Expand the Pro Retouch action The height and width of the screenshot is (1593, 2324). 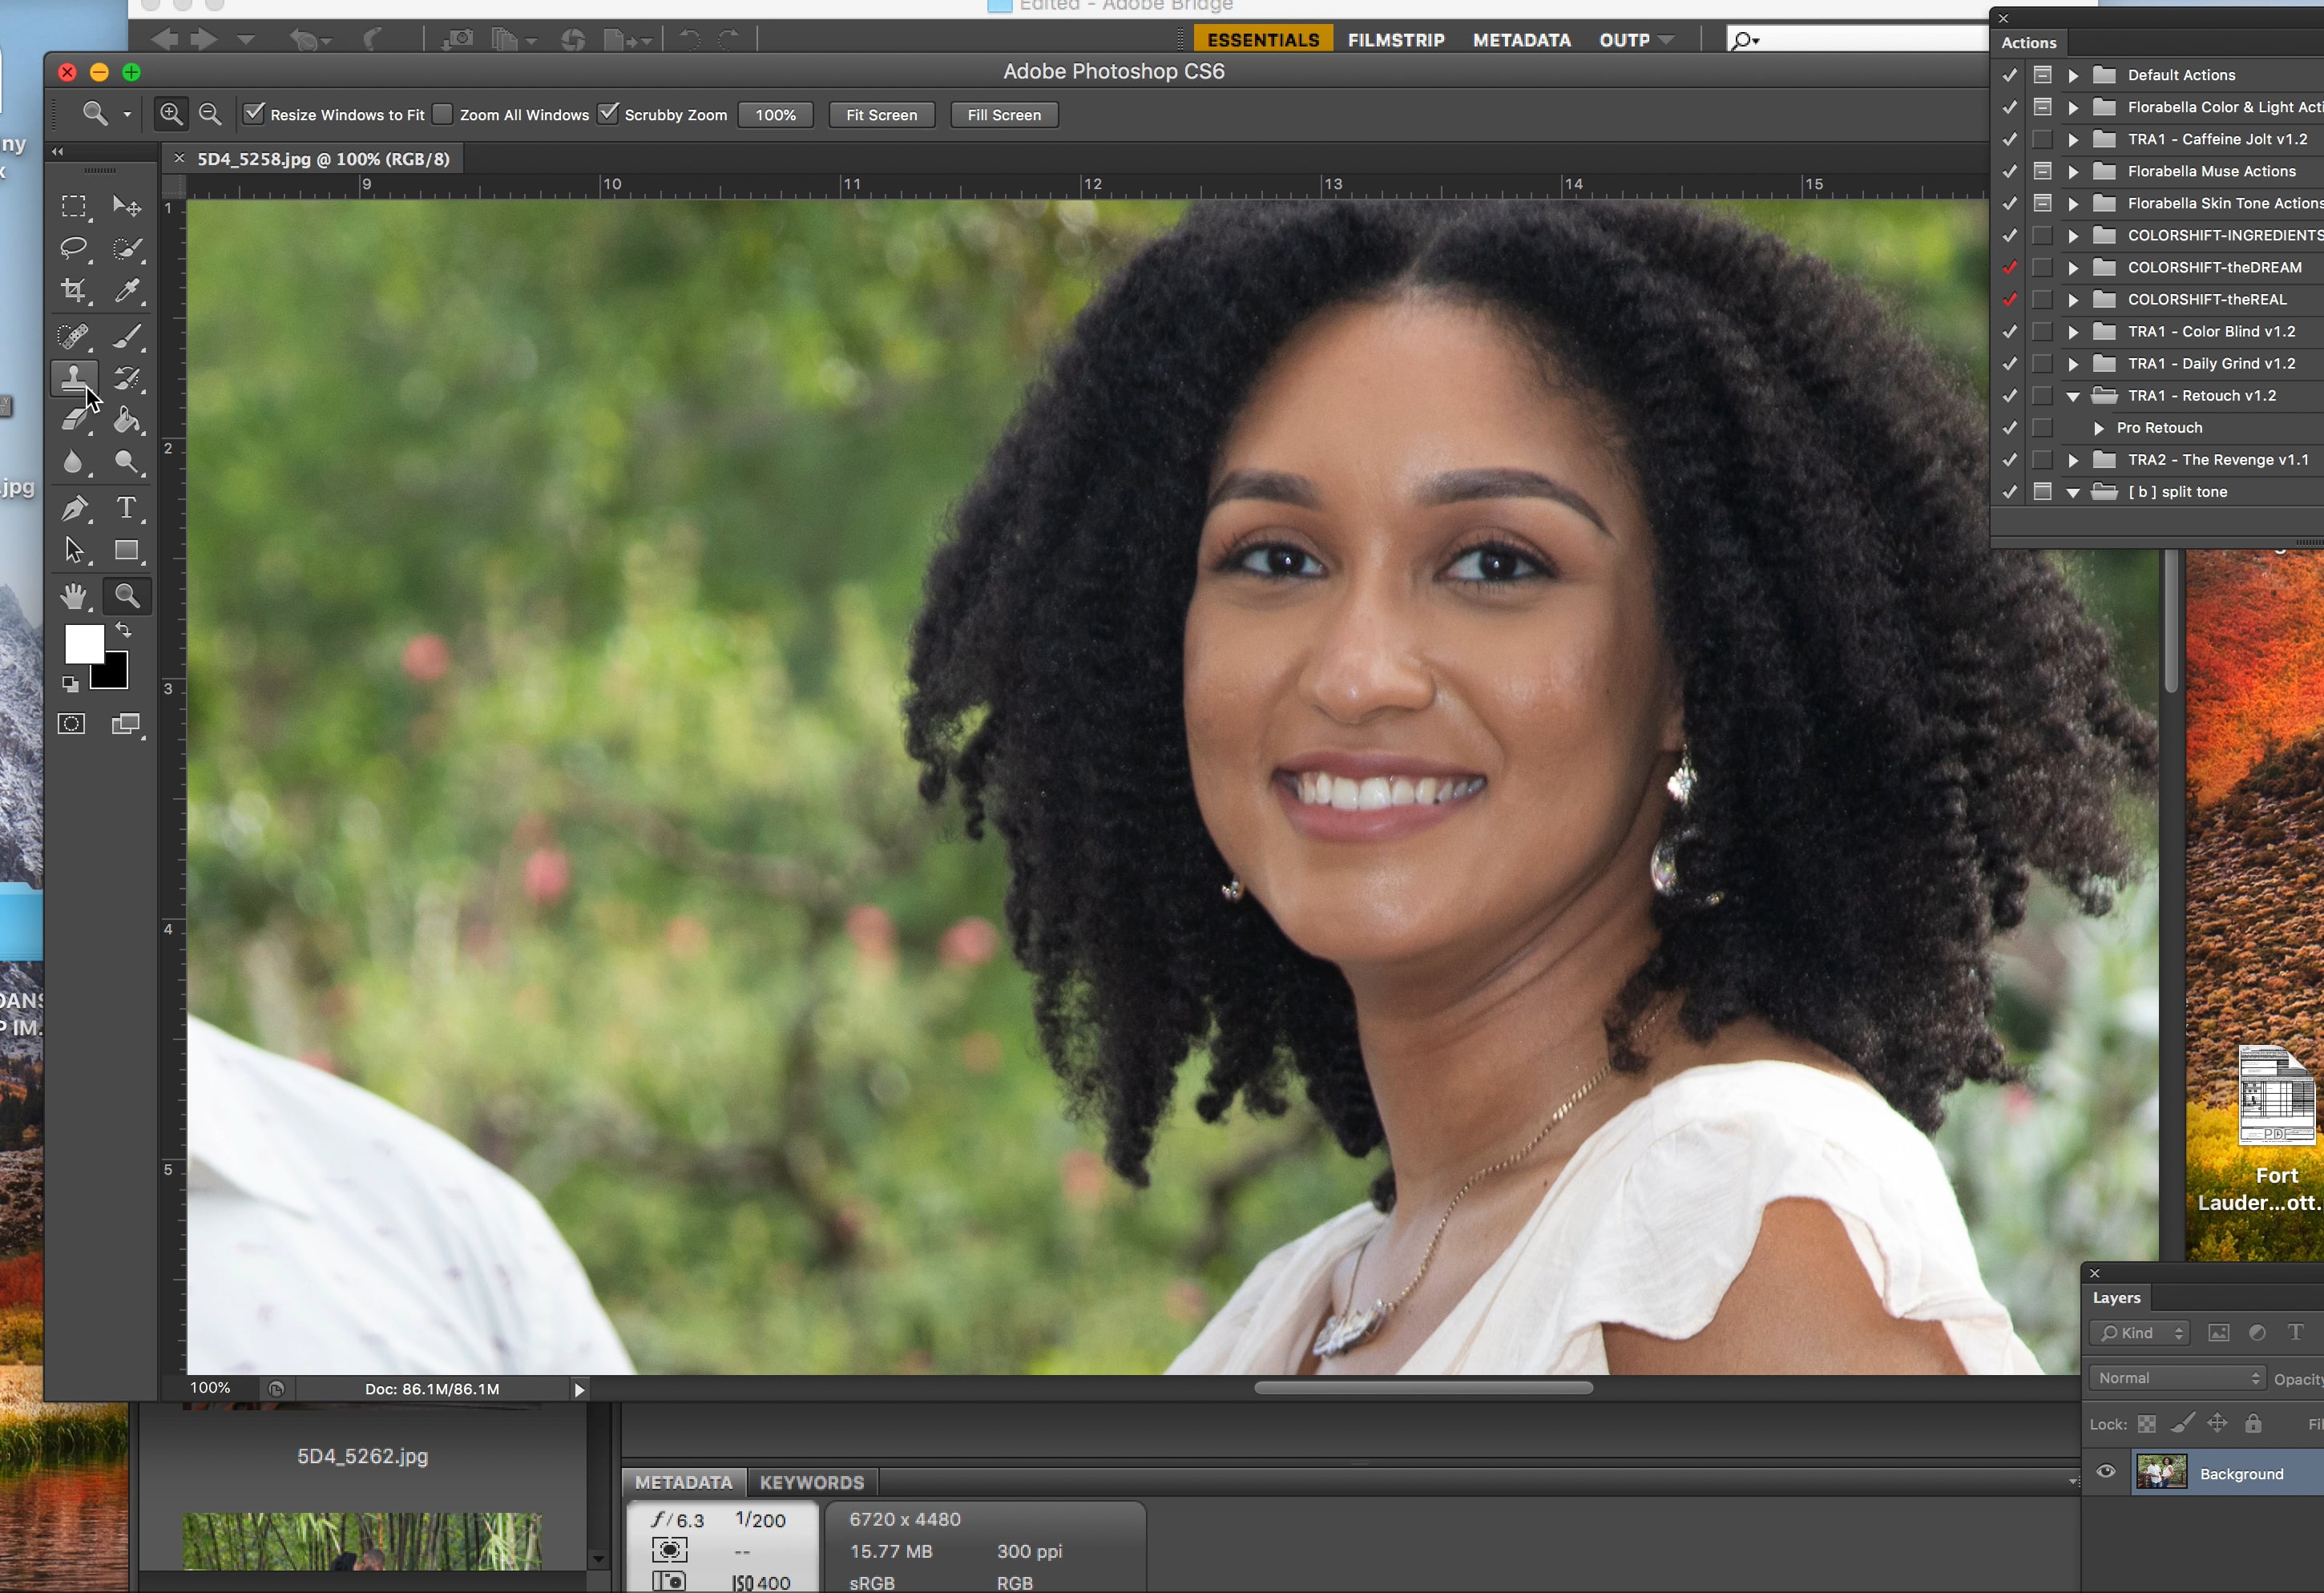2099,428
